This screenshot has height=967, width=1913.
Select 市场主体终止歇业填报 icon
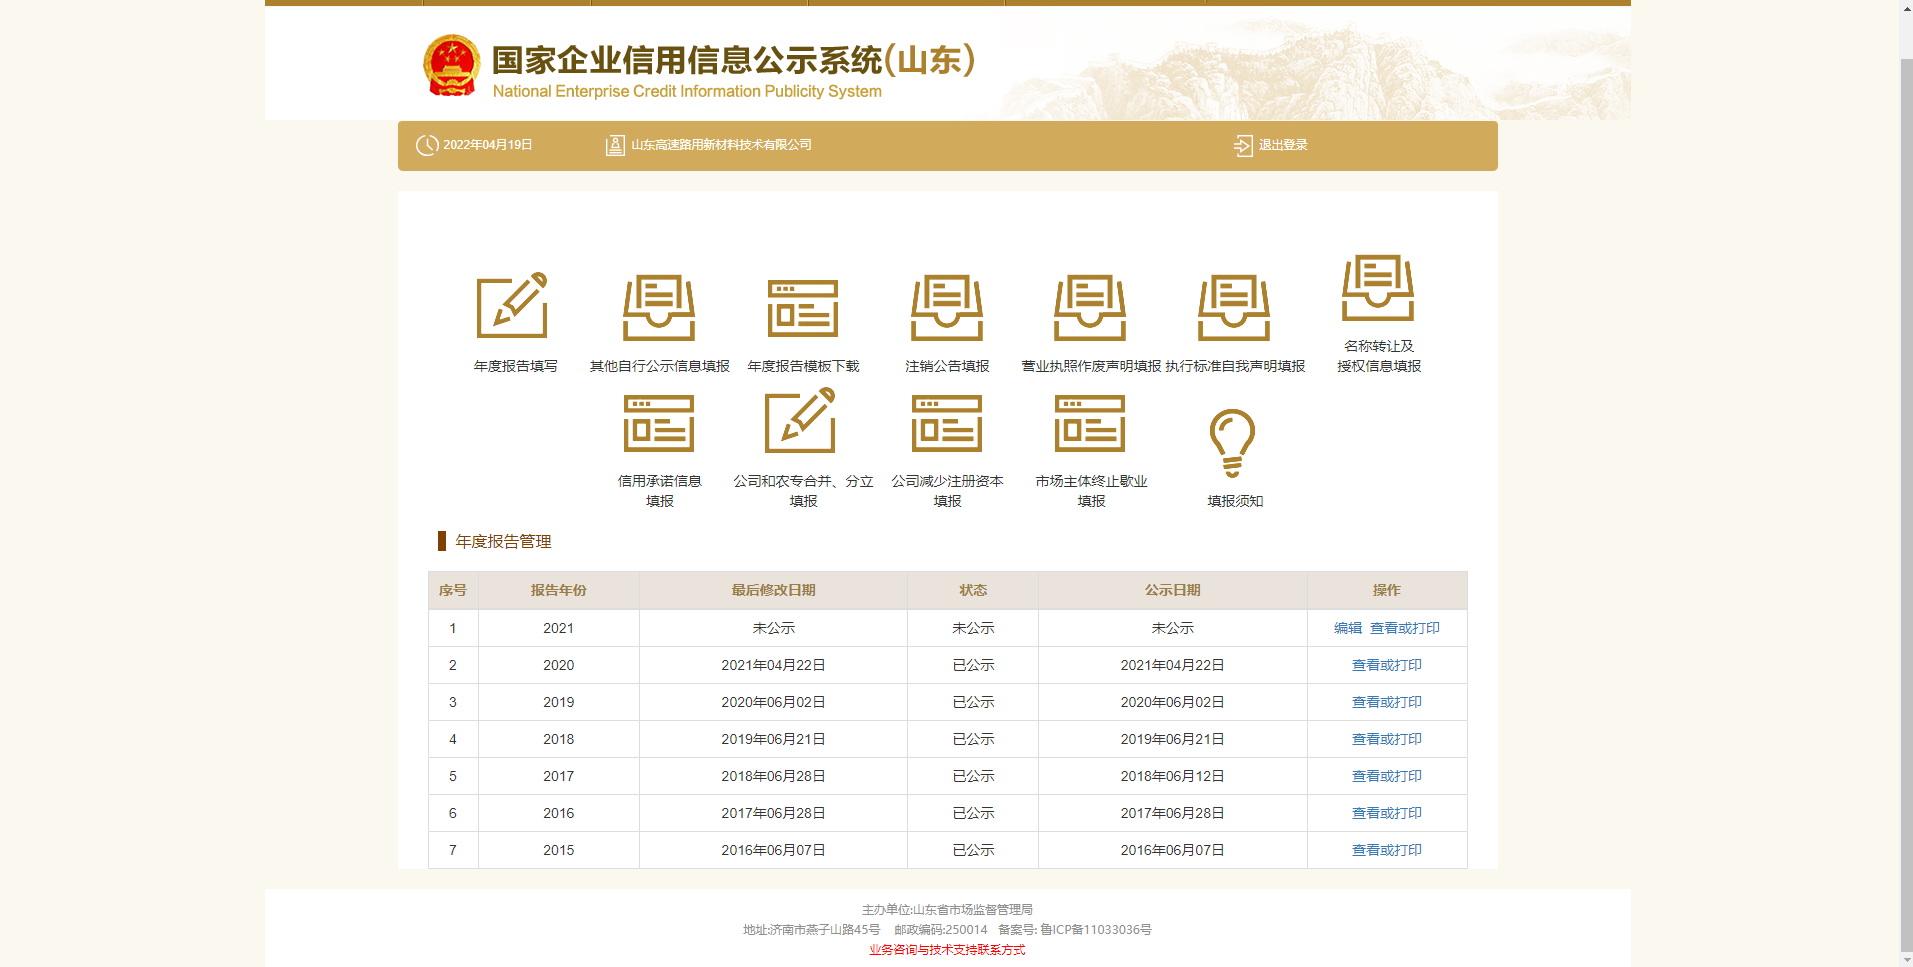click(1090, 423)
